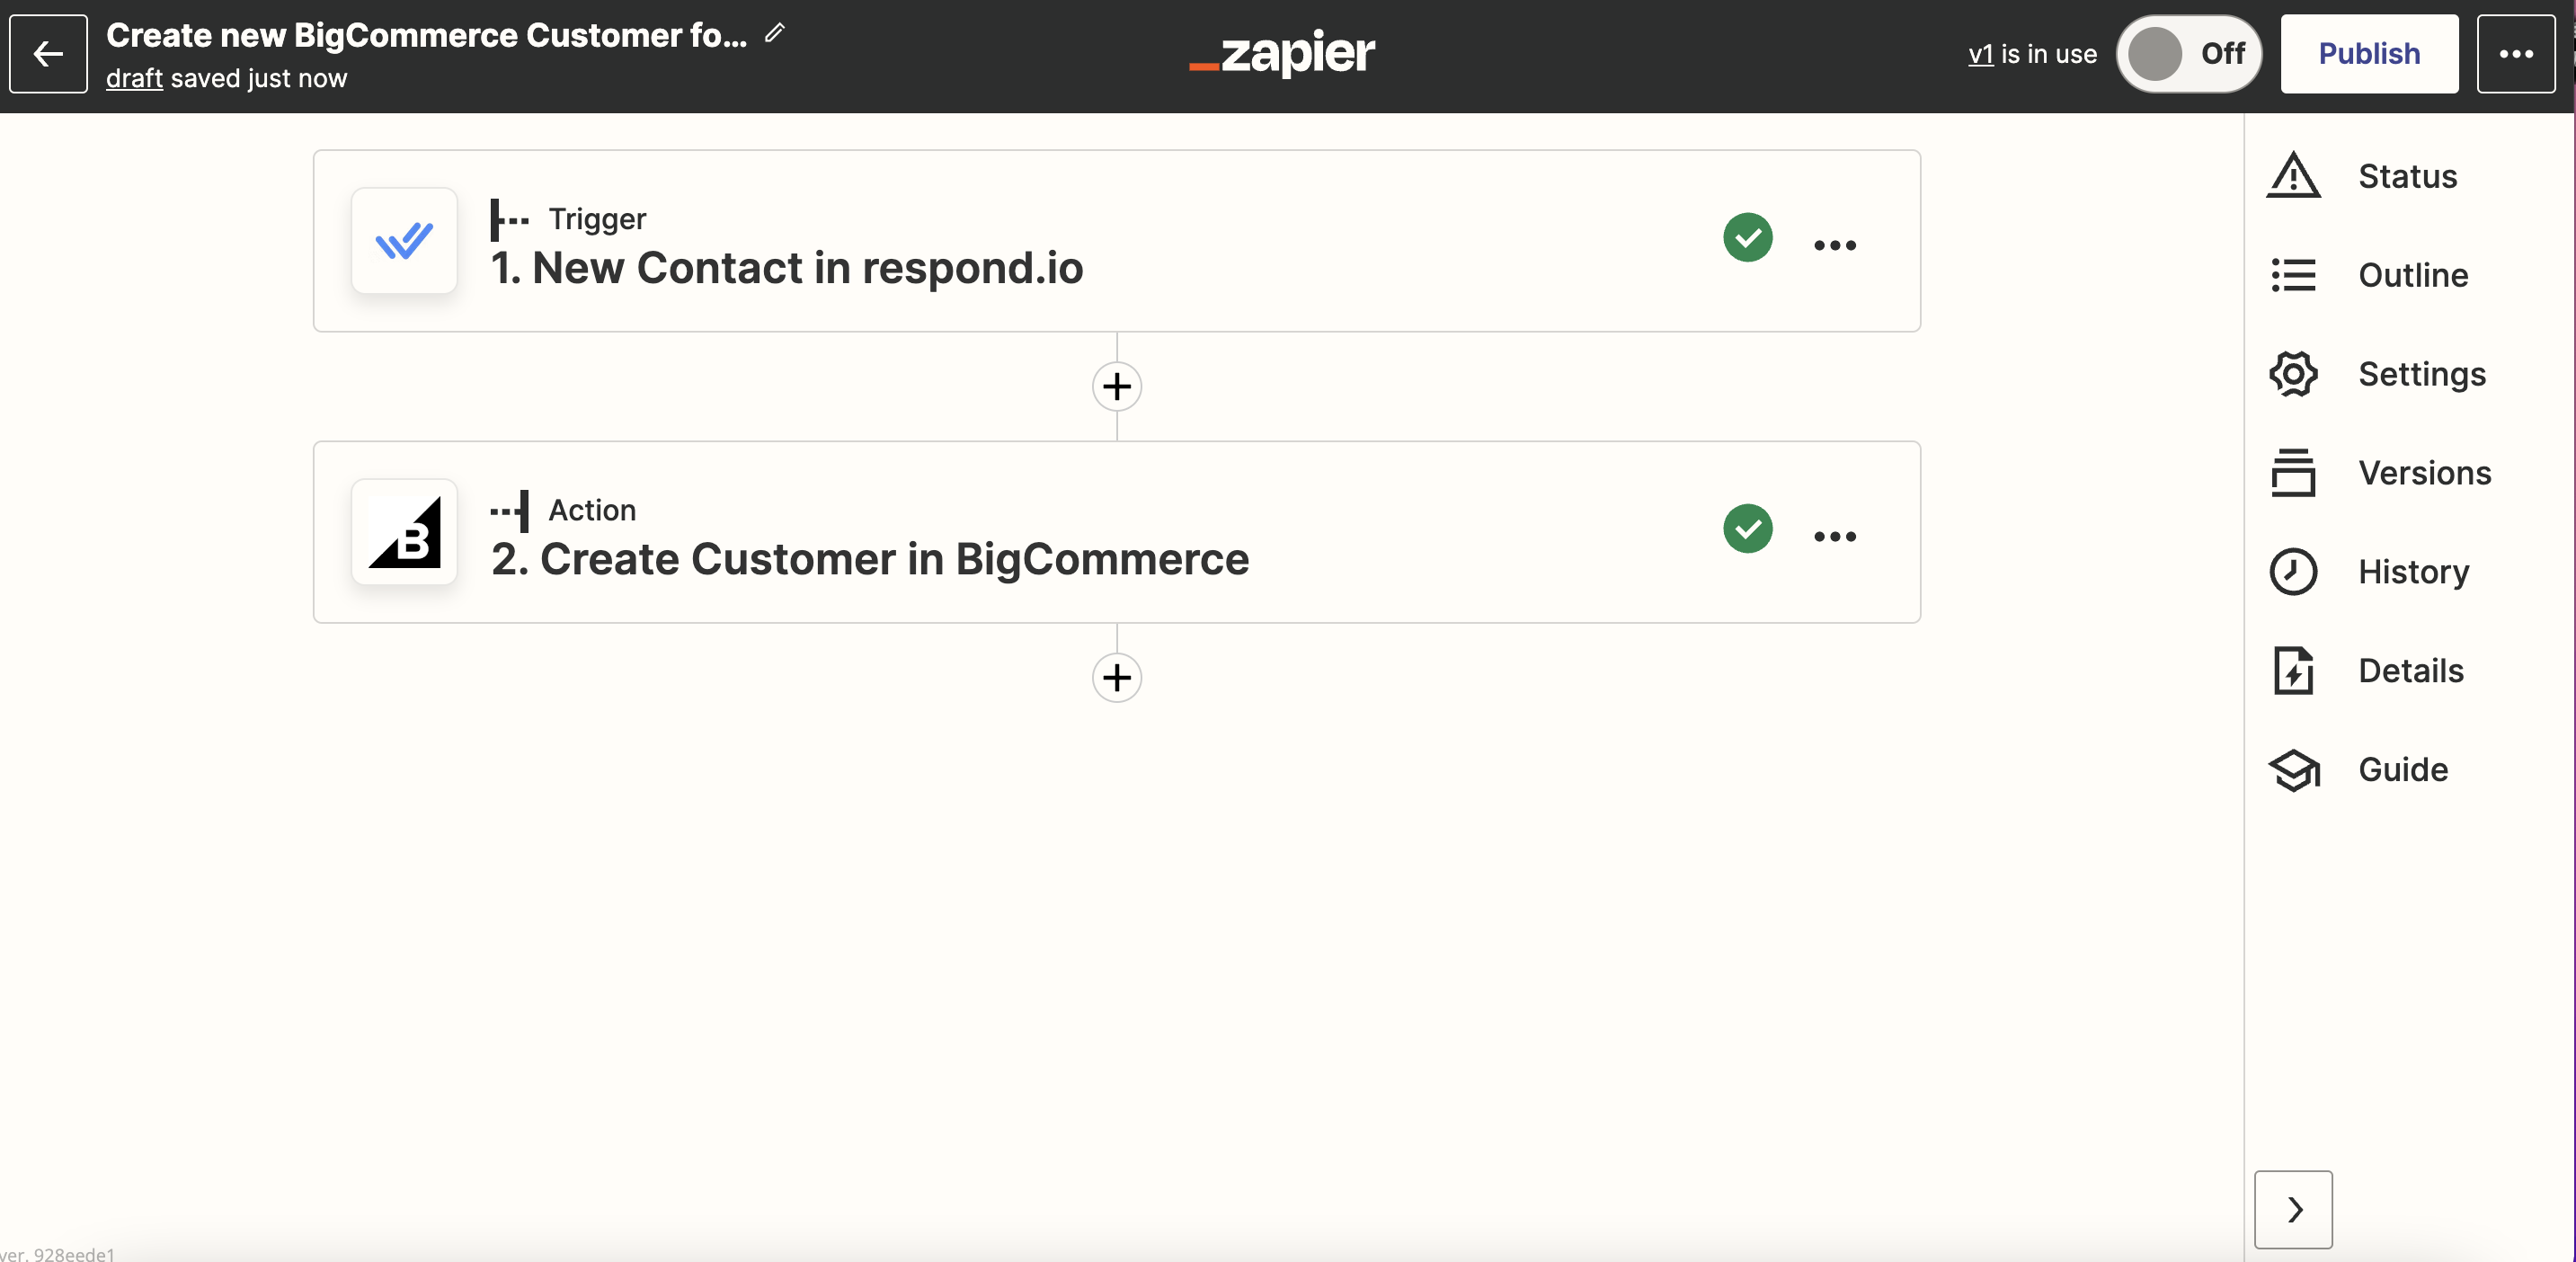
Task: Click the Status icon in sidebar
Action: (2295, 174)
